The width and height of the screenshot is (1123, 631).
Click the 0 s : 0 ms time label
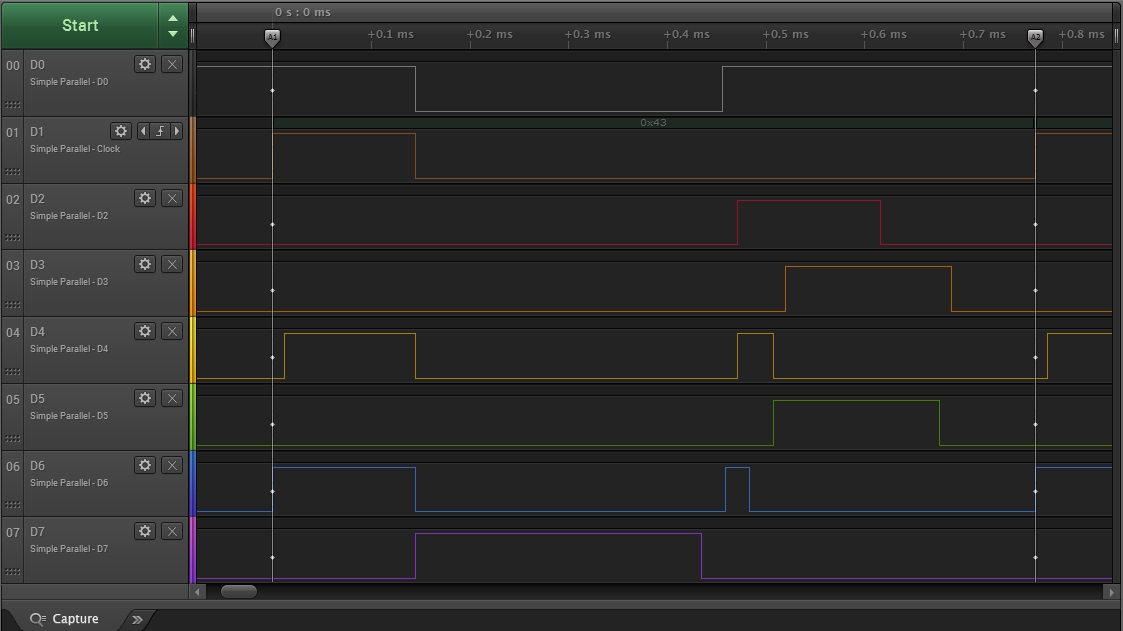pyautogui.click(x=303, y=12)
